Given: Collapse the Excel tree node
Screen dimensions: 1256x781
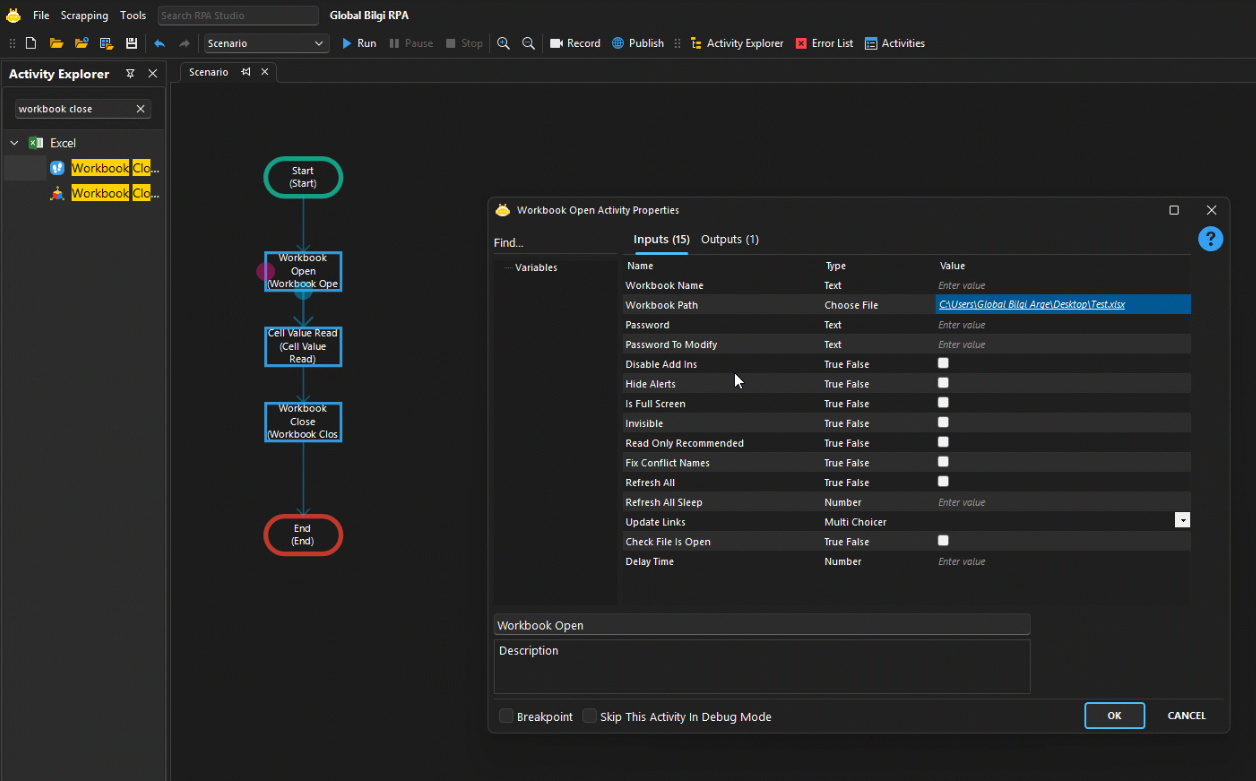Looking at the screenshot, I should pos(15,143).
